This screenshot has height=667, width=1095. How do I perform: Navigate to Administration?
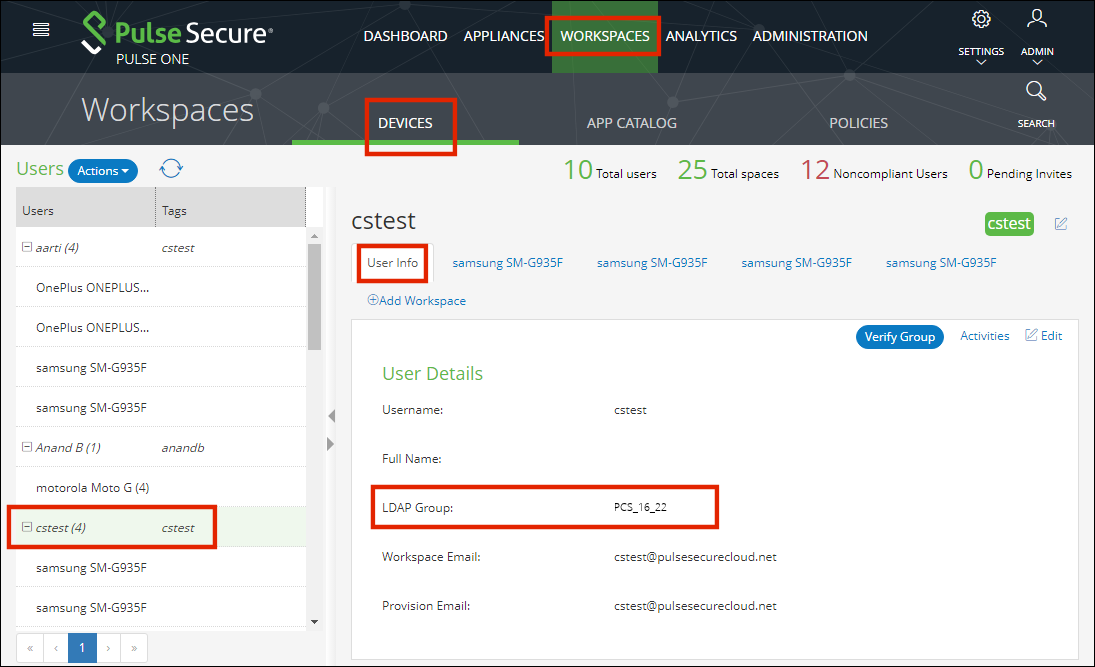click(x=810, y=36)
